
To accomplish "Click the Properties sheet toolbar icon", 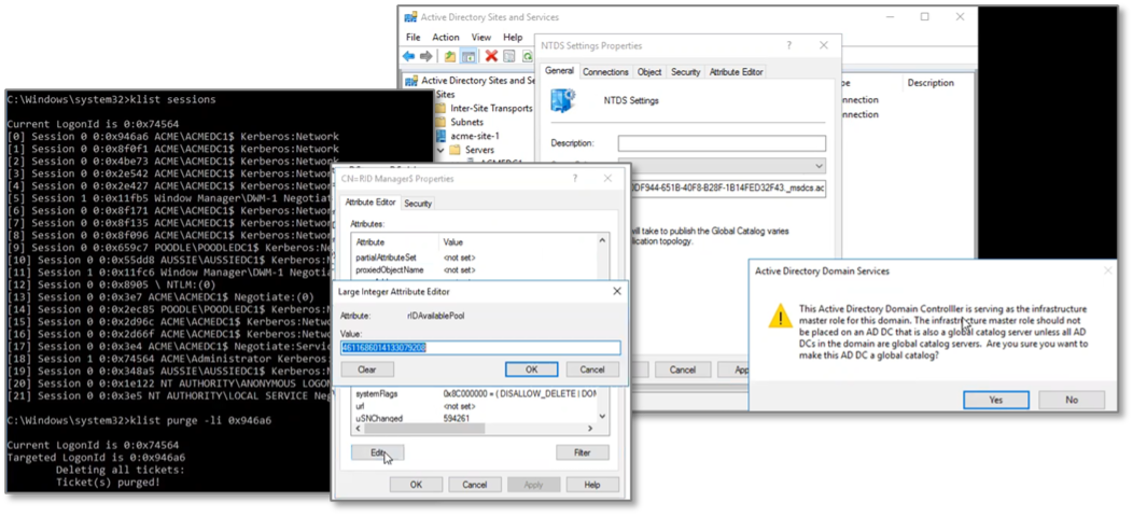I will tap(509, 56).
